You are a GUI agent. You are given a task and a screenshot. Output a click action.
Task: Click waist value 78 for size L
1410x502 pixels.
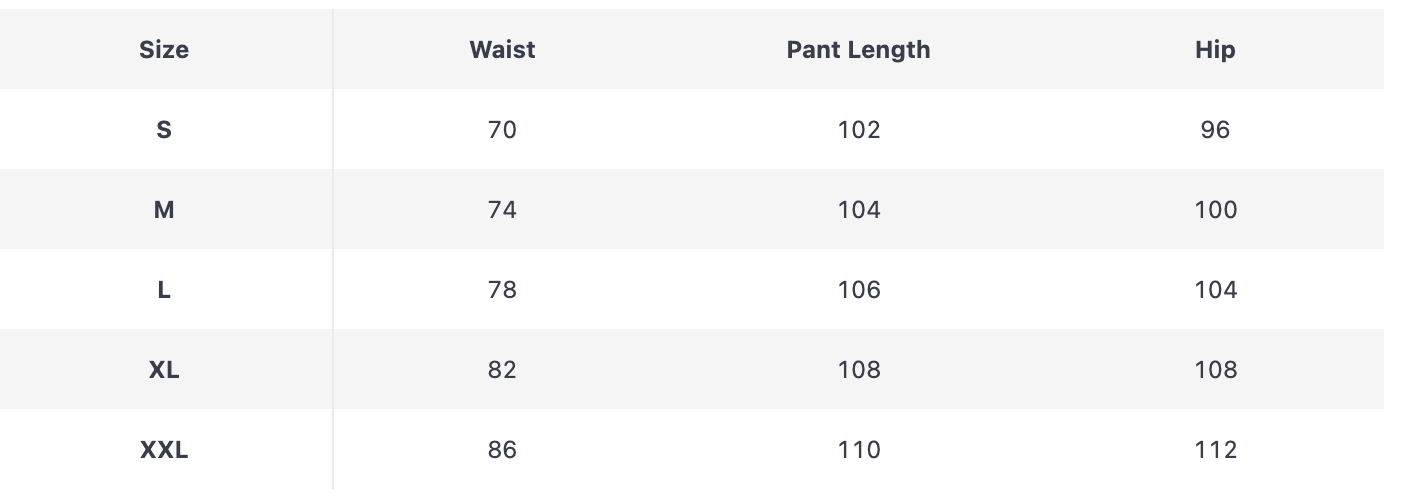coord(502,290)
